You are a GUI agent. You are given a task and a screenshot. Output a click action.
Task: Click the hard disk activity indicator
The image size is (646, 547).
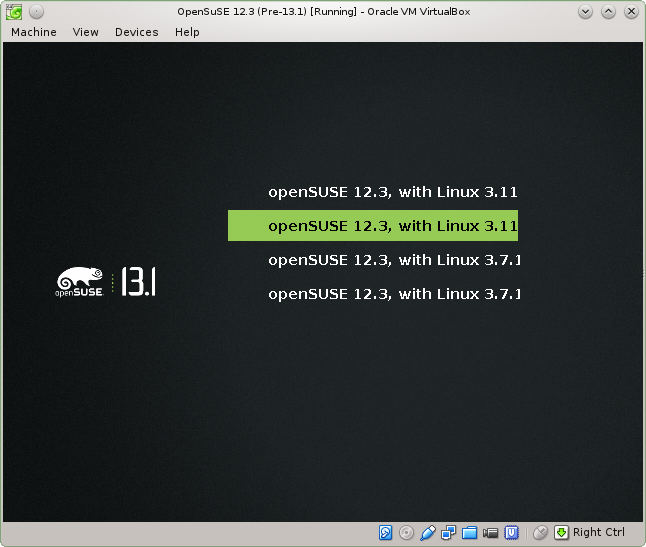click(385, 533)
